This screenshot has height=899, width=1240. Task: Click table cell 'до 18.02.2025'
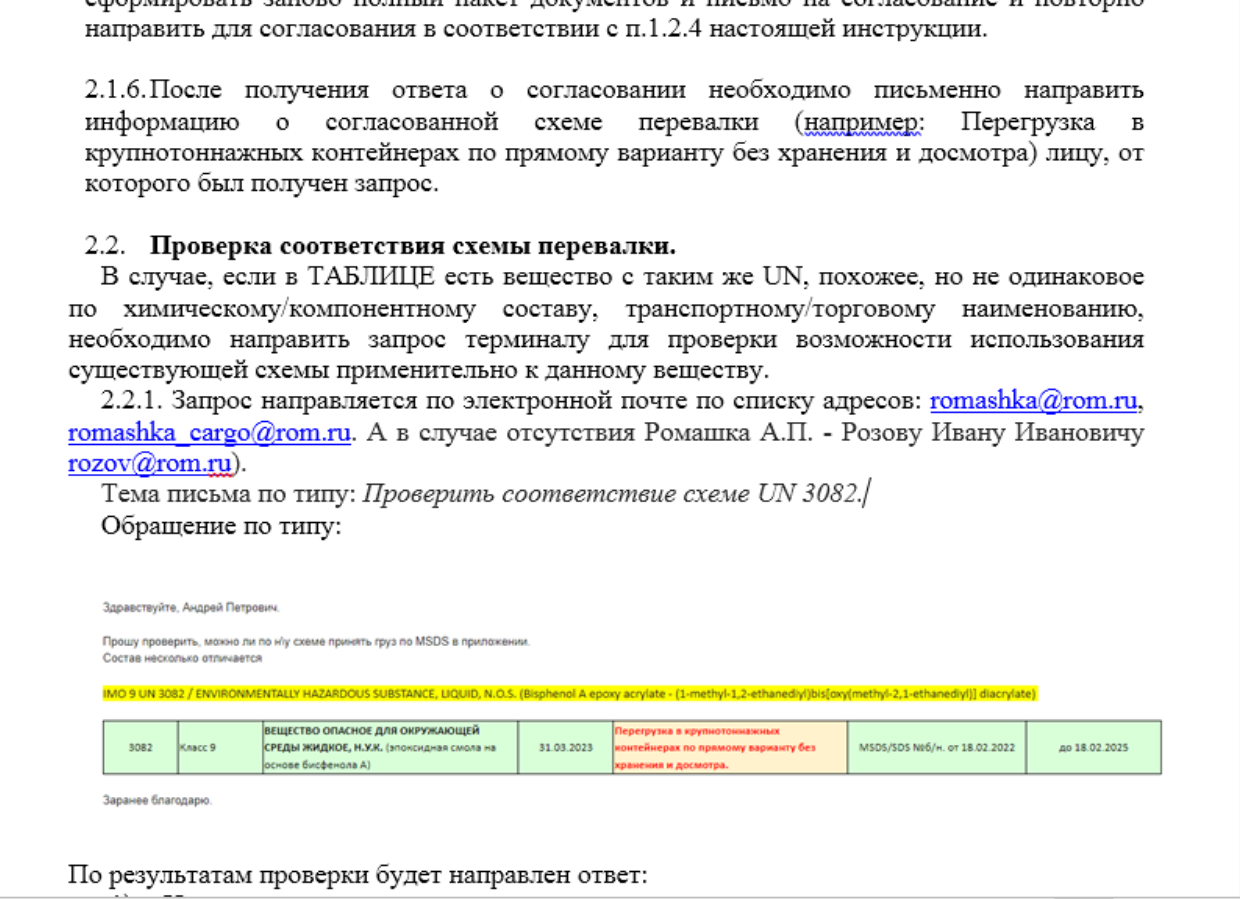pos(1093,747)
